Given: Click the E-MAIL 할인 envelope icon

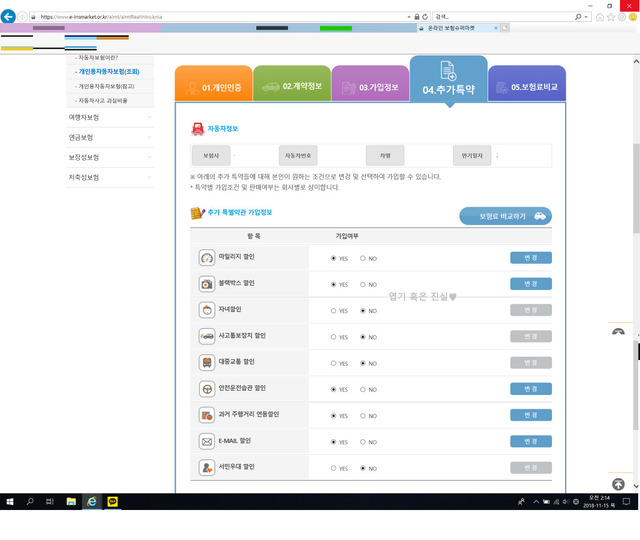Looking at the screenshot, I should pyautogui.click(x=207, y=441).
